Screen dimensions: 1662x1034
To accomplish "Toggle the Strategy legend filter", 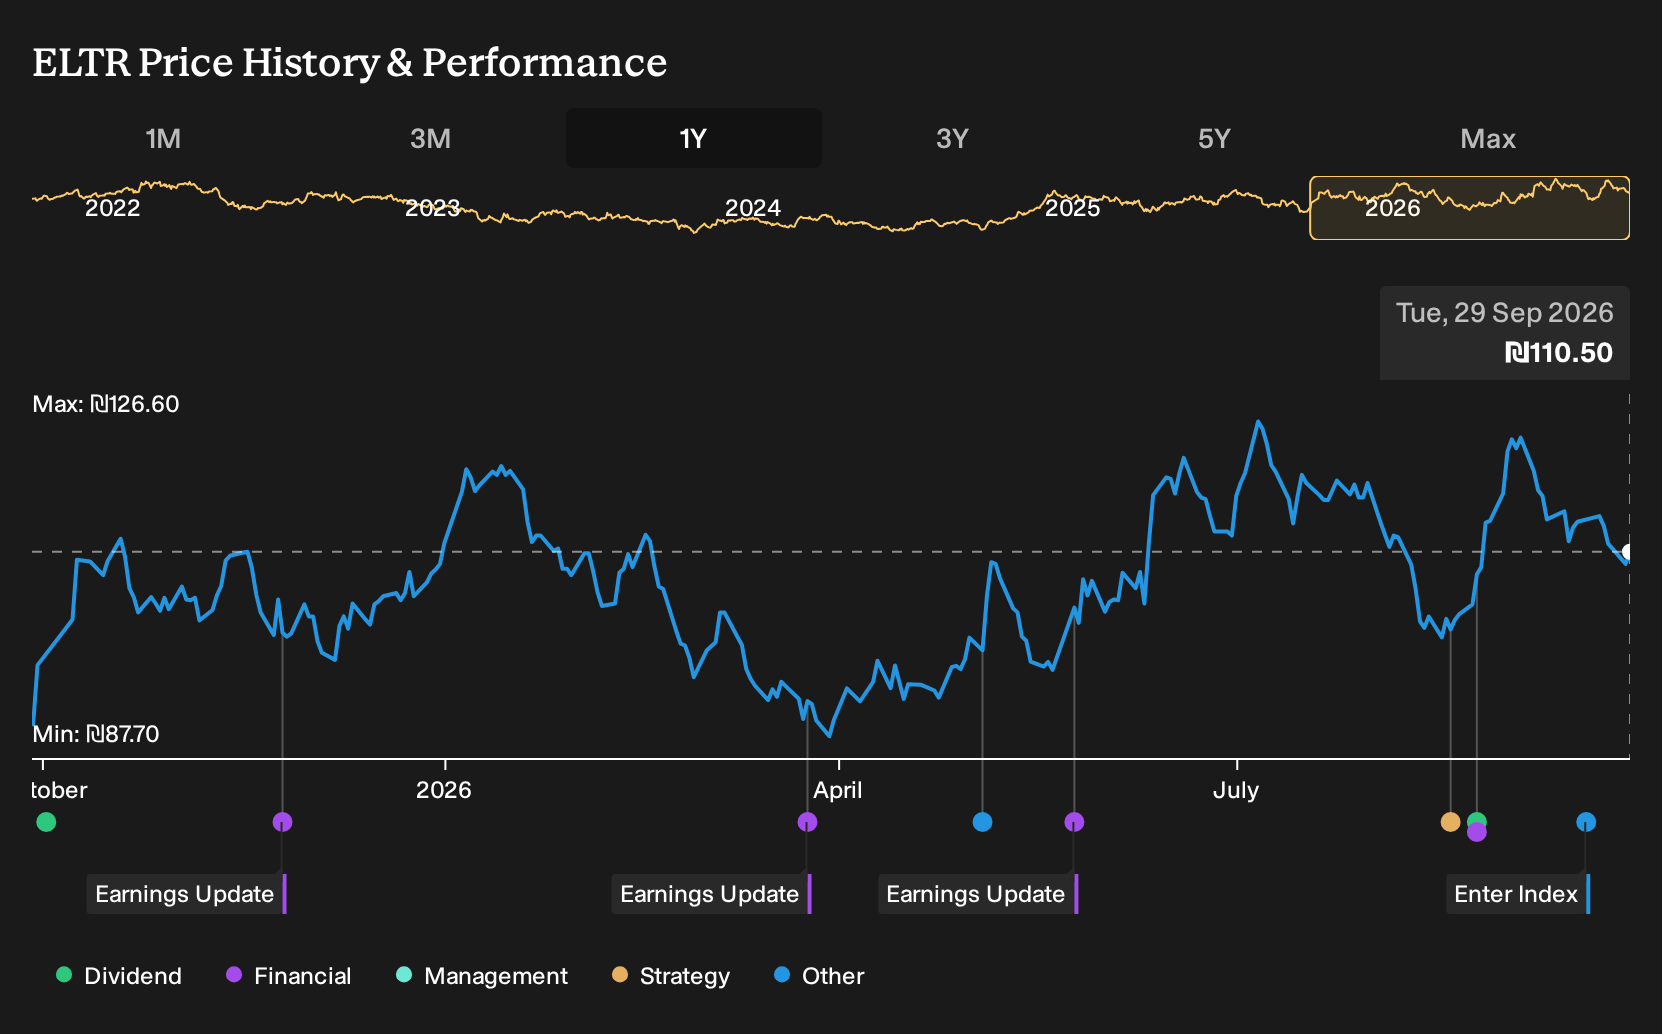I will point(671,976).
